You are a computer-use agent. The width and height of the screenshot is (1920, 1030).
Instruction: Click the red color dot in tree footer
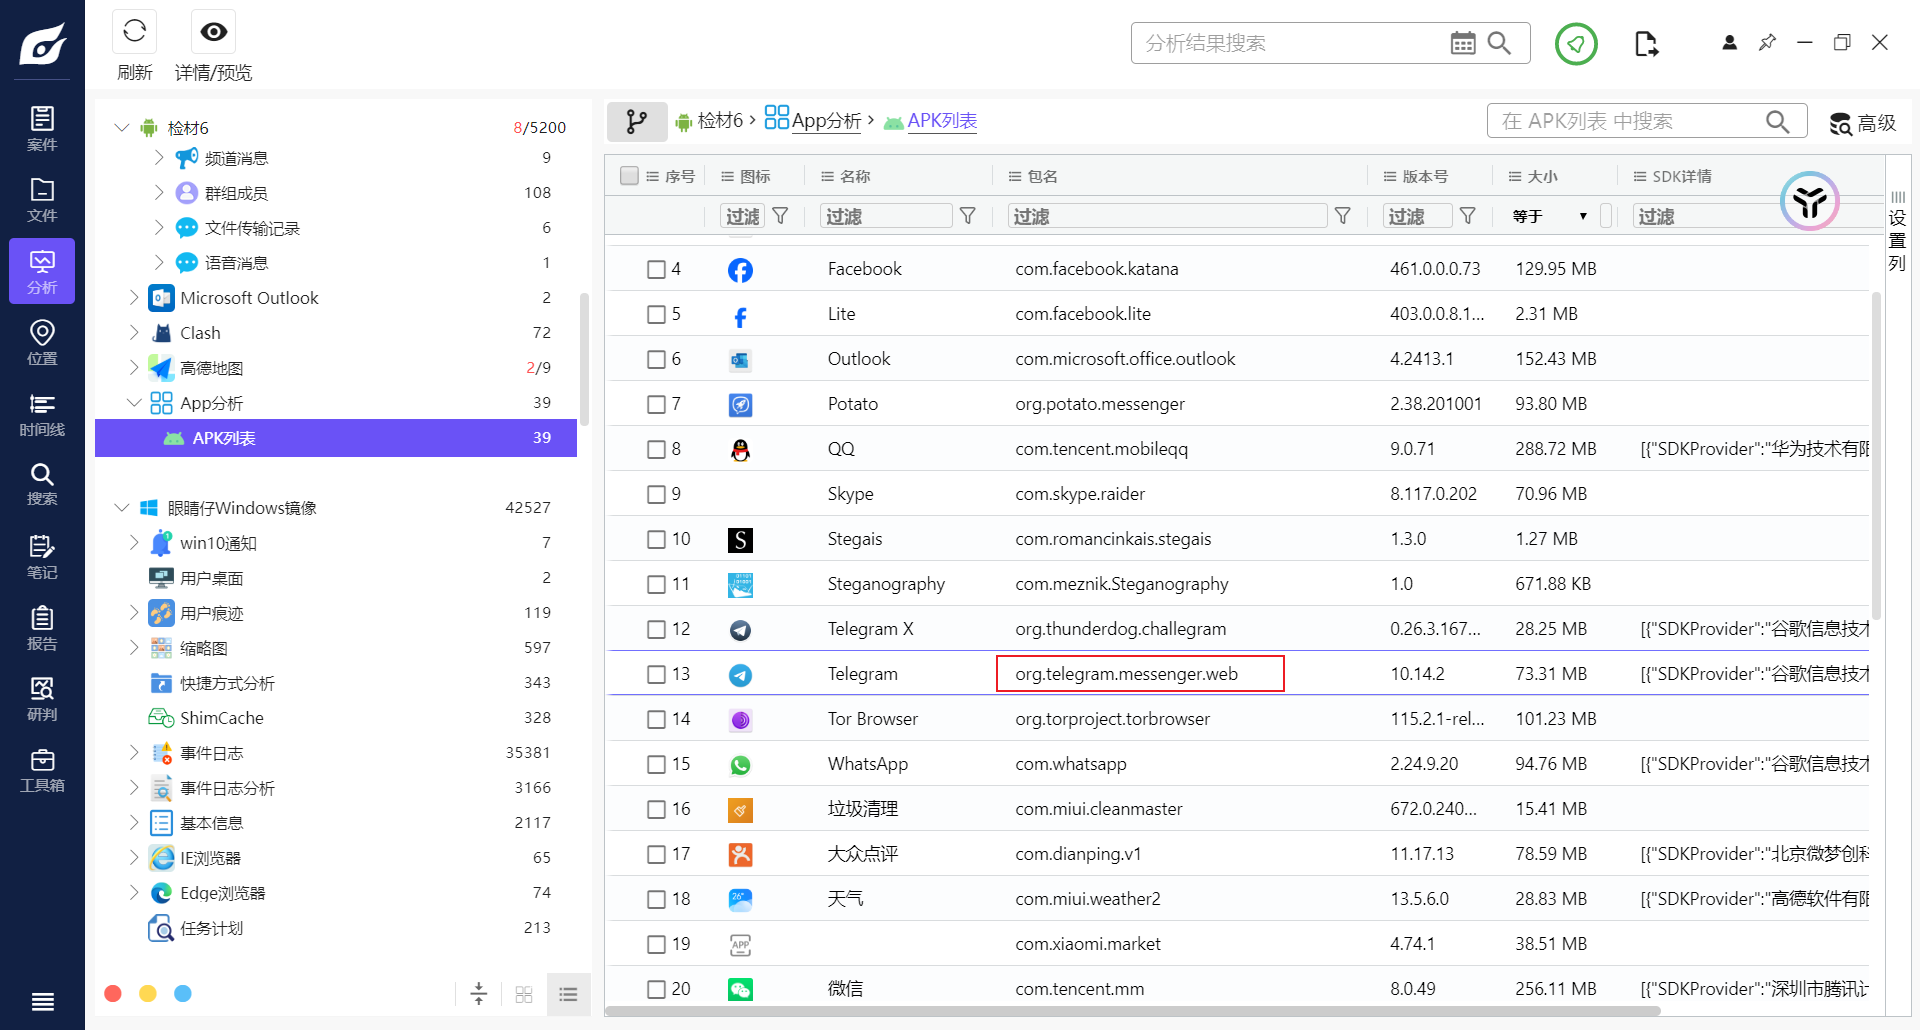pyautogui.click(x=113, y=993)
